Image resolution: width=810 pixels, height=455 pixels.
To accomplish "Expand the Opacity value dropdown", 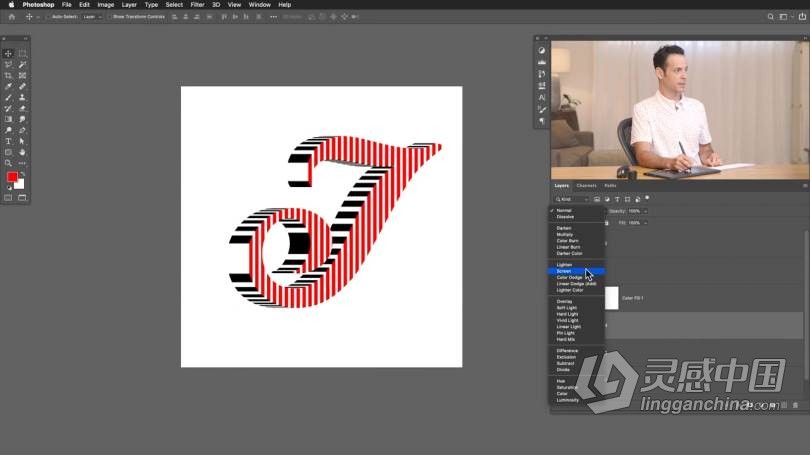I will [645, 211].
